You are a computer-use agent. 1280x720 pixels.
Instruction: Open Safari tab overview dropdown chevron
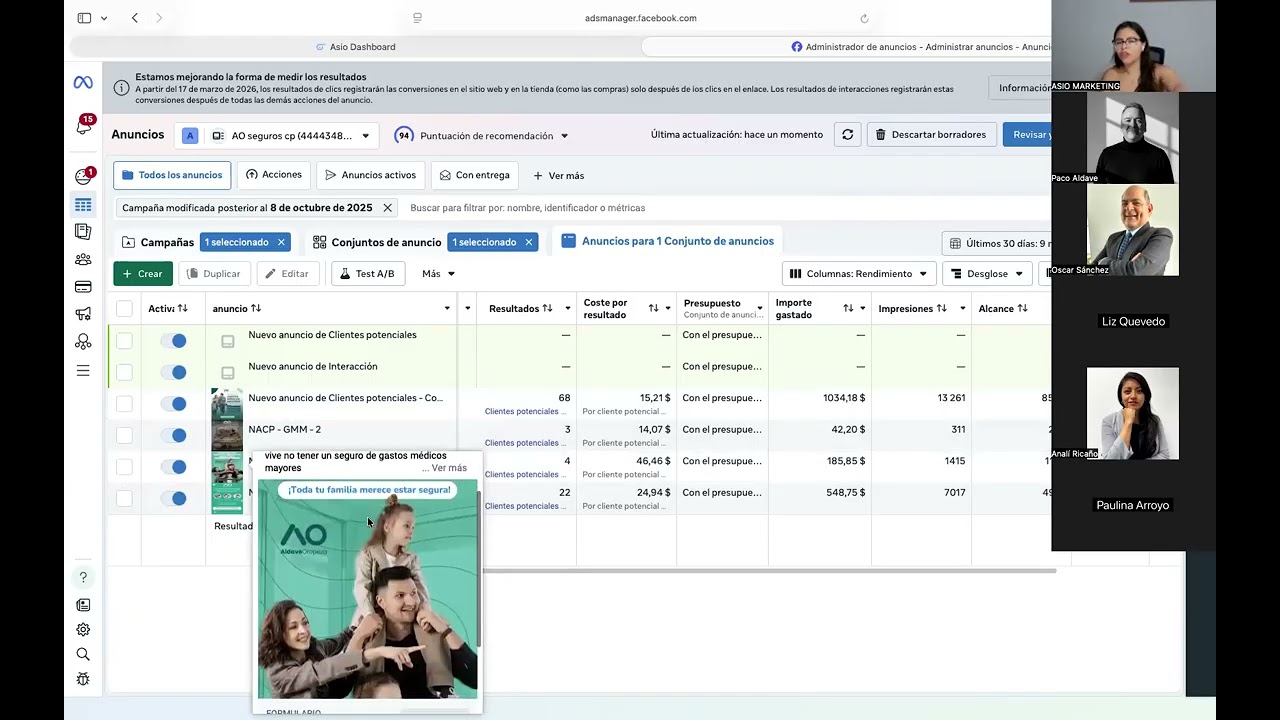104,18
